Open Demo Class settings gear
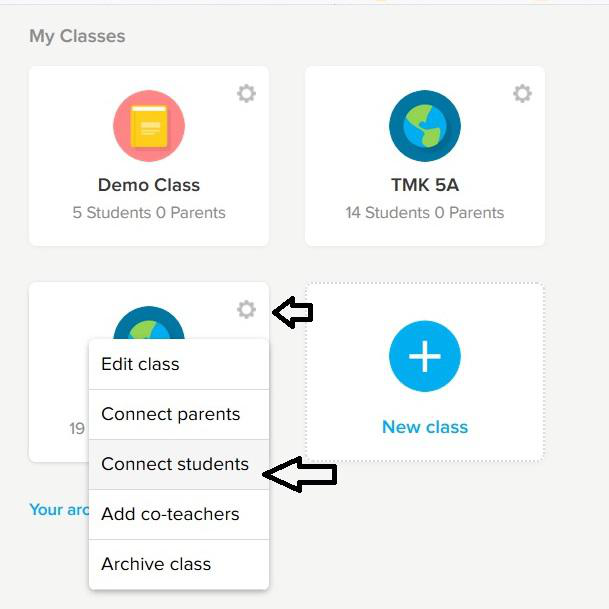 246,94
